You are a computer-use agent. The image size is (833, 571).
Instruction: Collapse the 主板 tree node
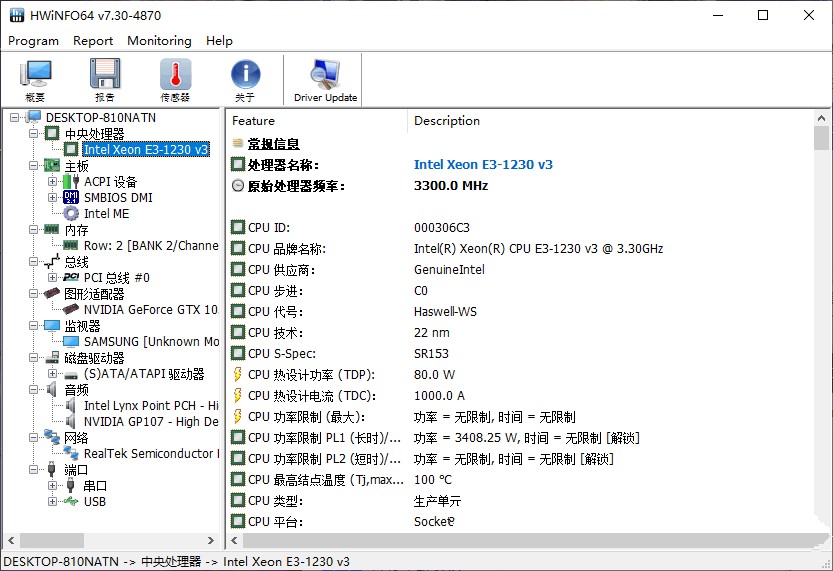point(33,166)
